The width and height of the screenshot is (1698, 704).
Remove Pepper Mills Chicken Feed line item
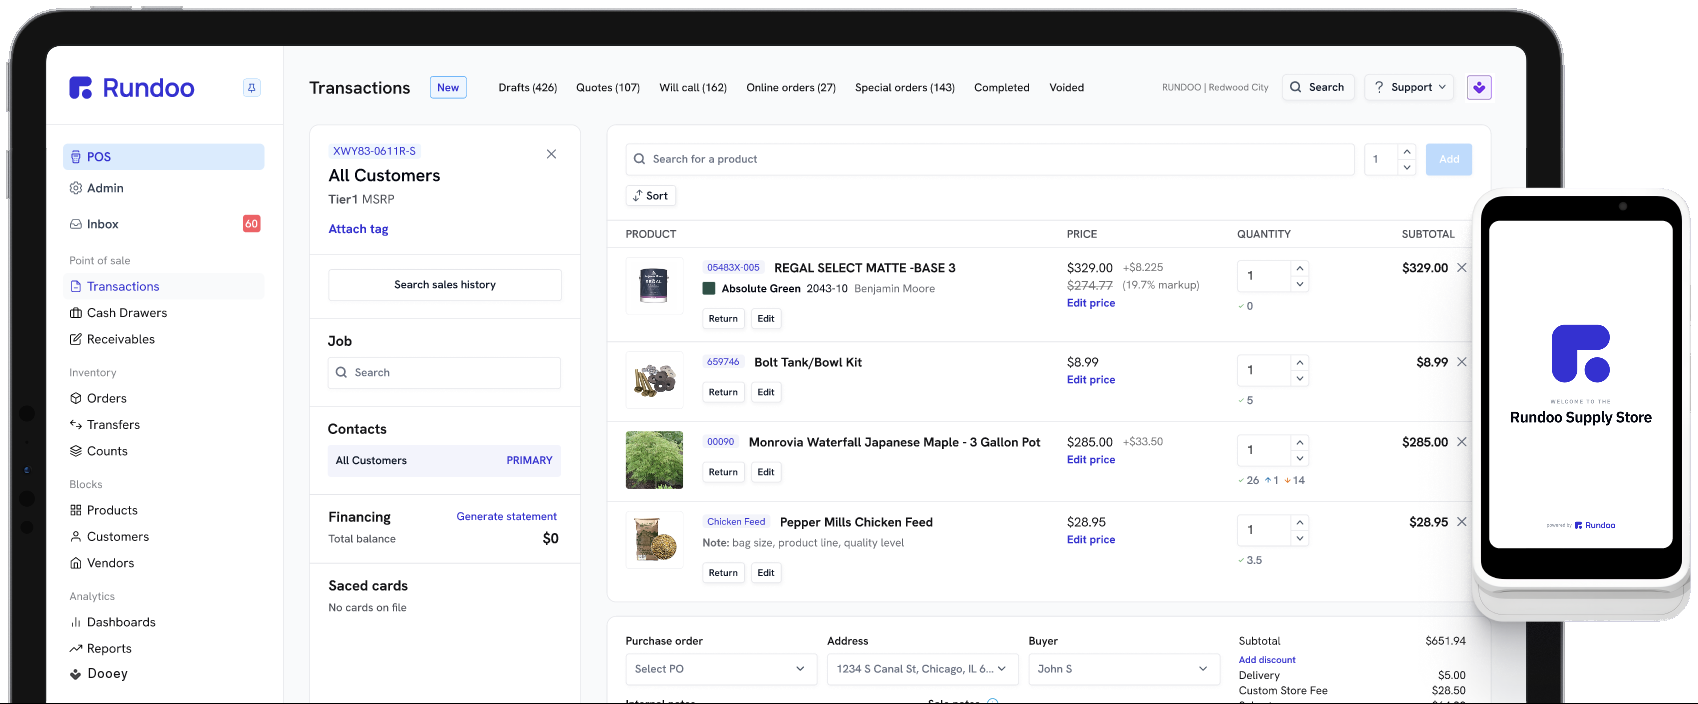click(1462, 522)
